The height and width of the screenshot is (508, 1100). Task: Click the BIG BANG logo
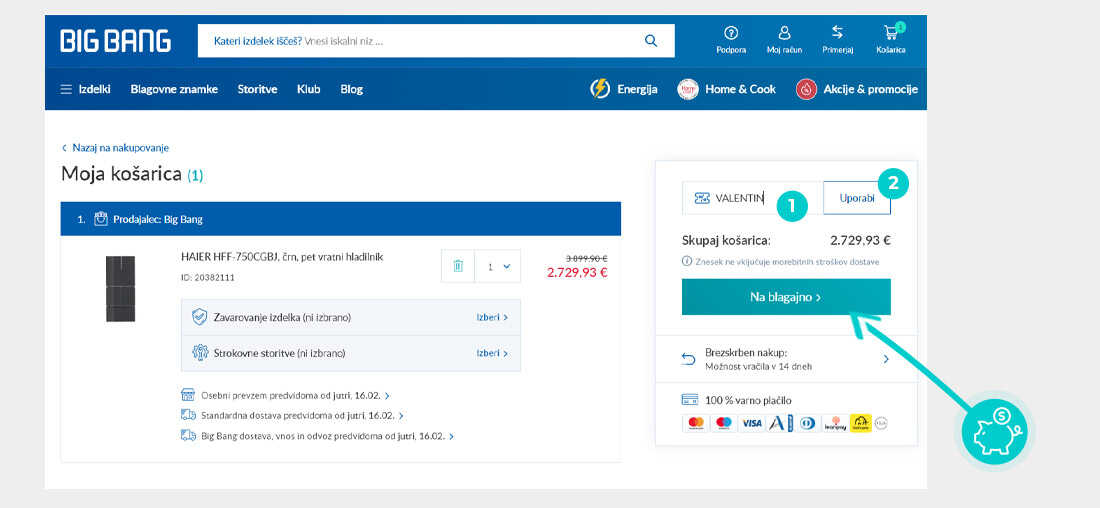116,41
